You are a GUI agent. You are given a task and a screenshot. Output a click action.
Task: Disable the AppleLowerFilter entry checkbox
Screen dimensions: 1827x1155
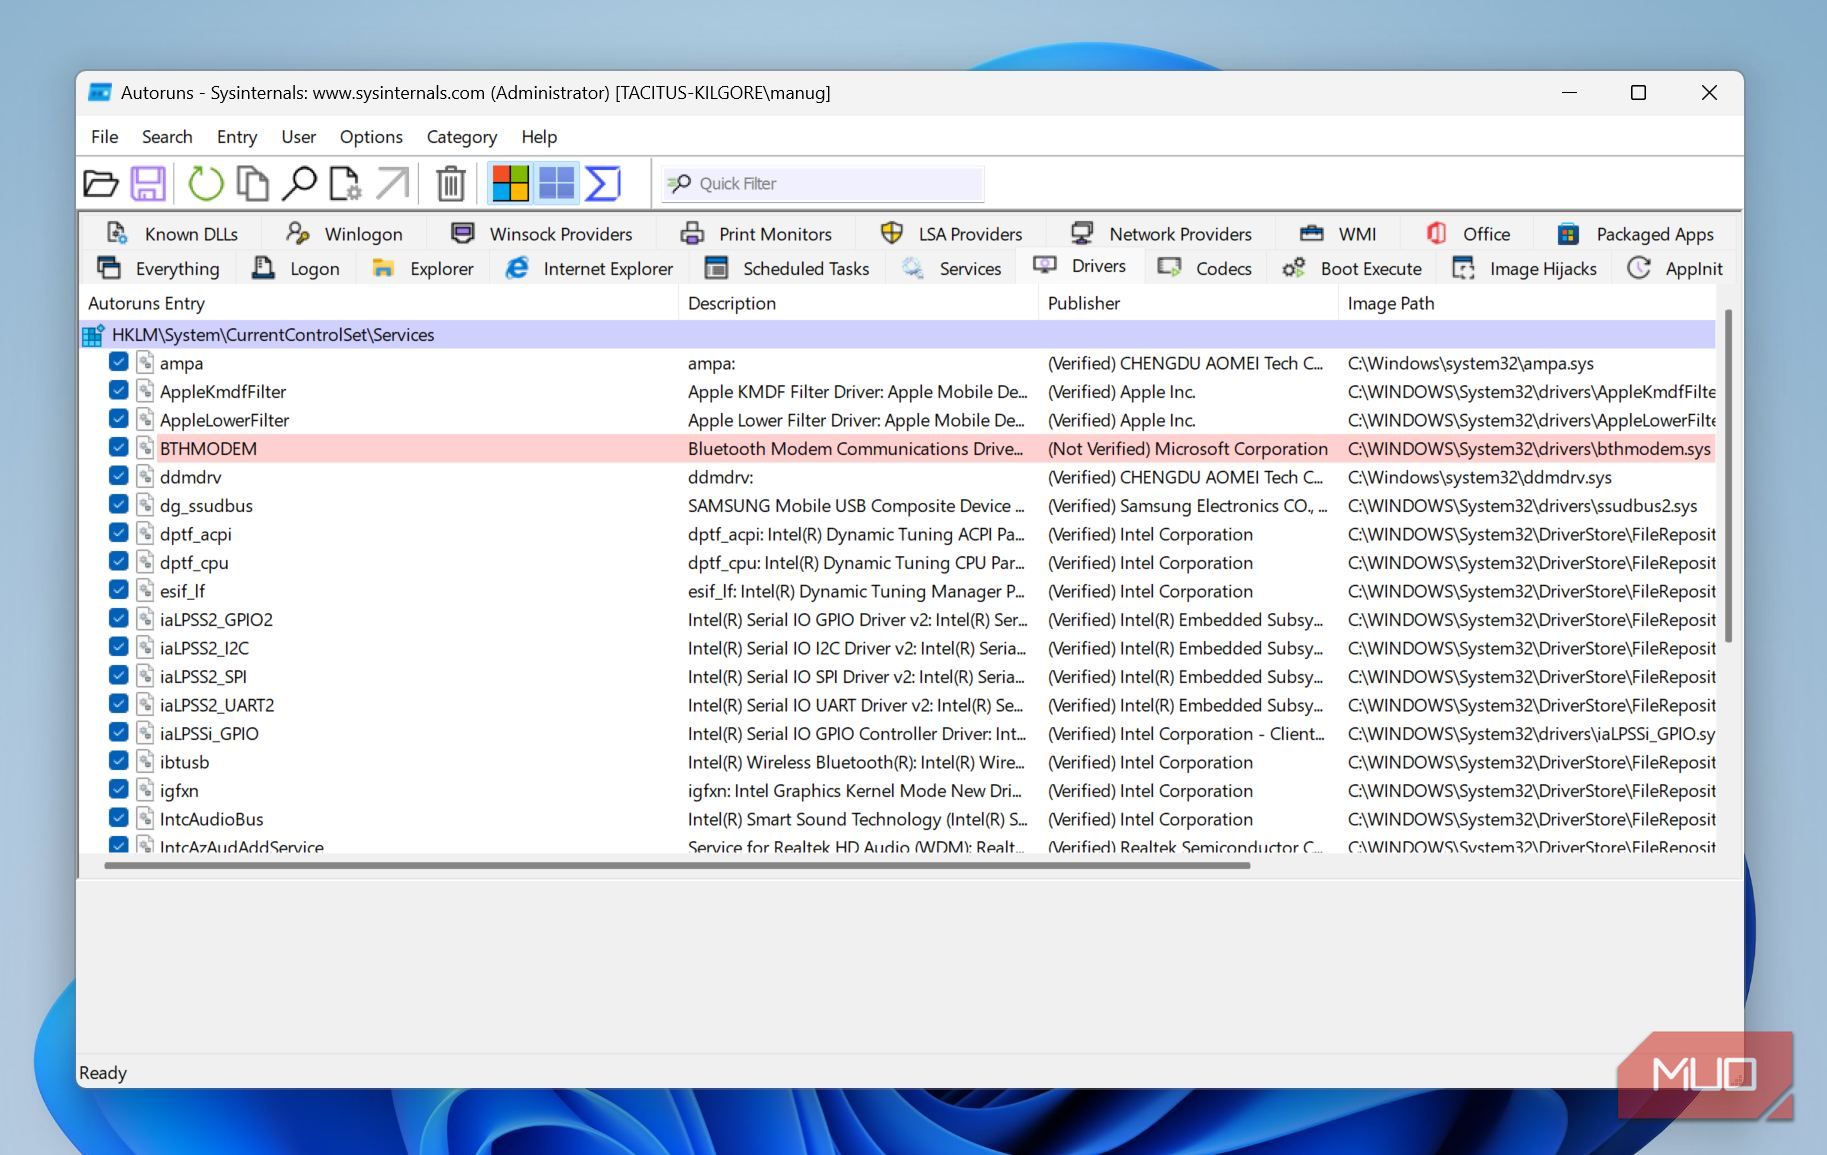[x=118, y=419]
